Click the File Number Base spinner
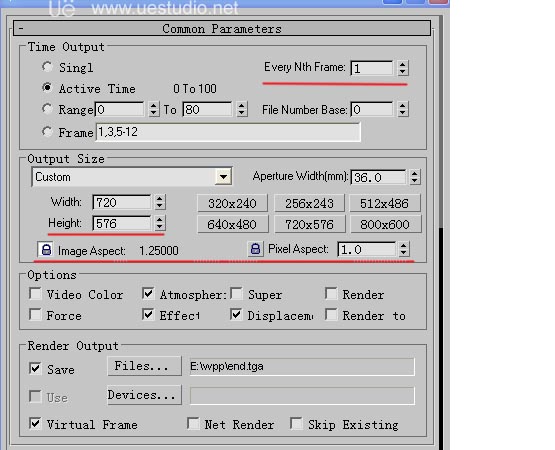The width and height of the screenshot is (555, 450). click(402, 109)
